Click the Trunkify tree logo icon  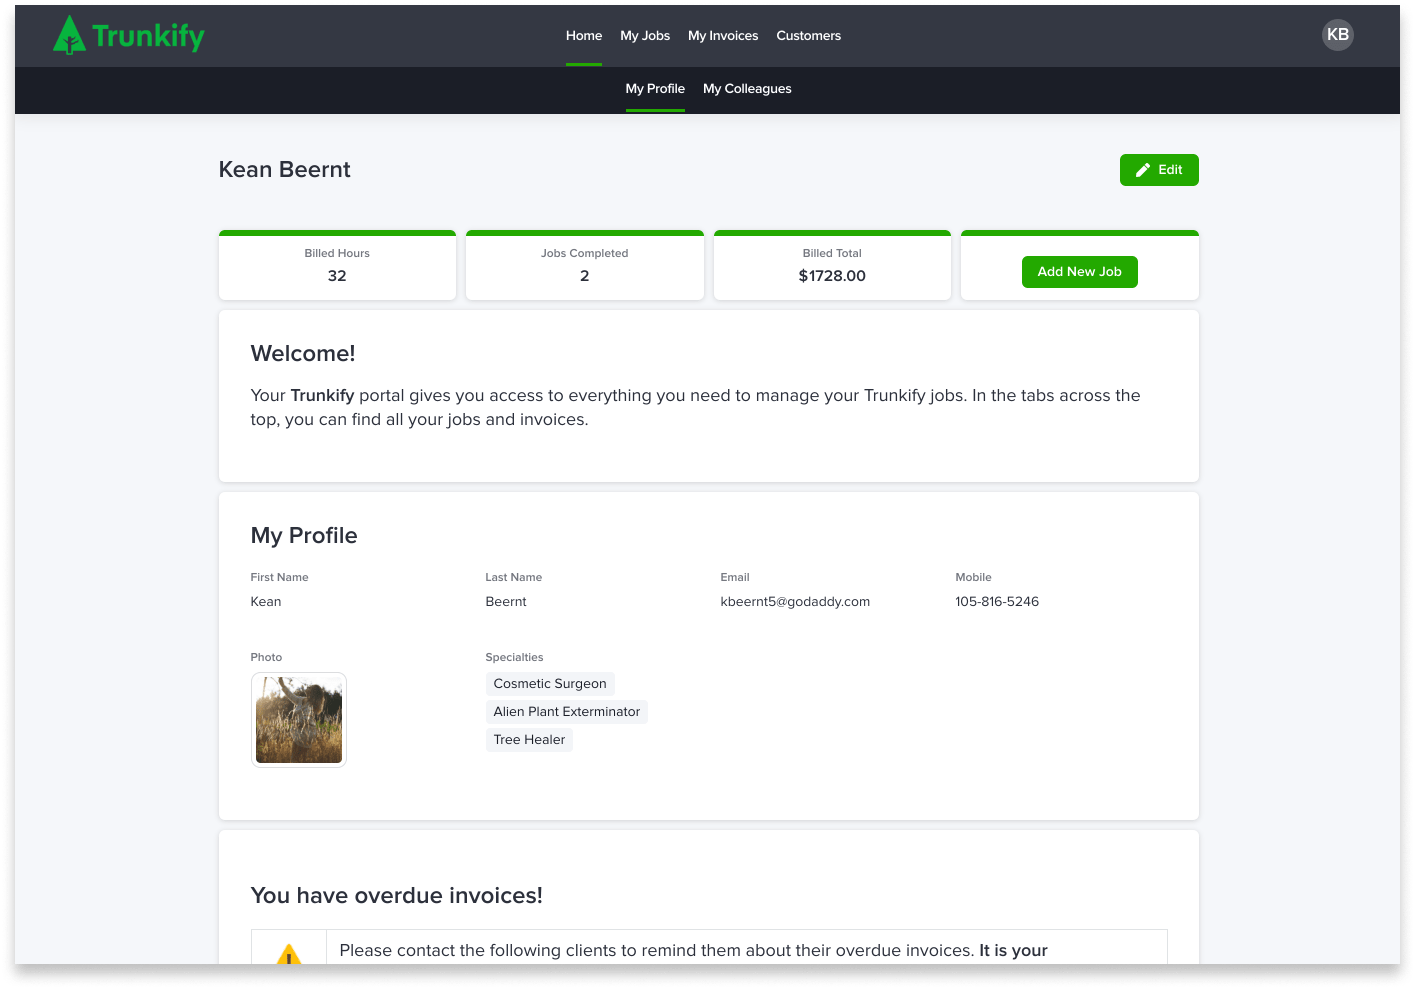69,35
